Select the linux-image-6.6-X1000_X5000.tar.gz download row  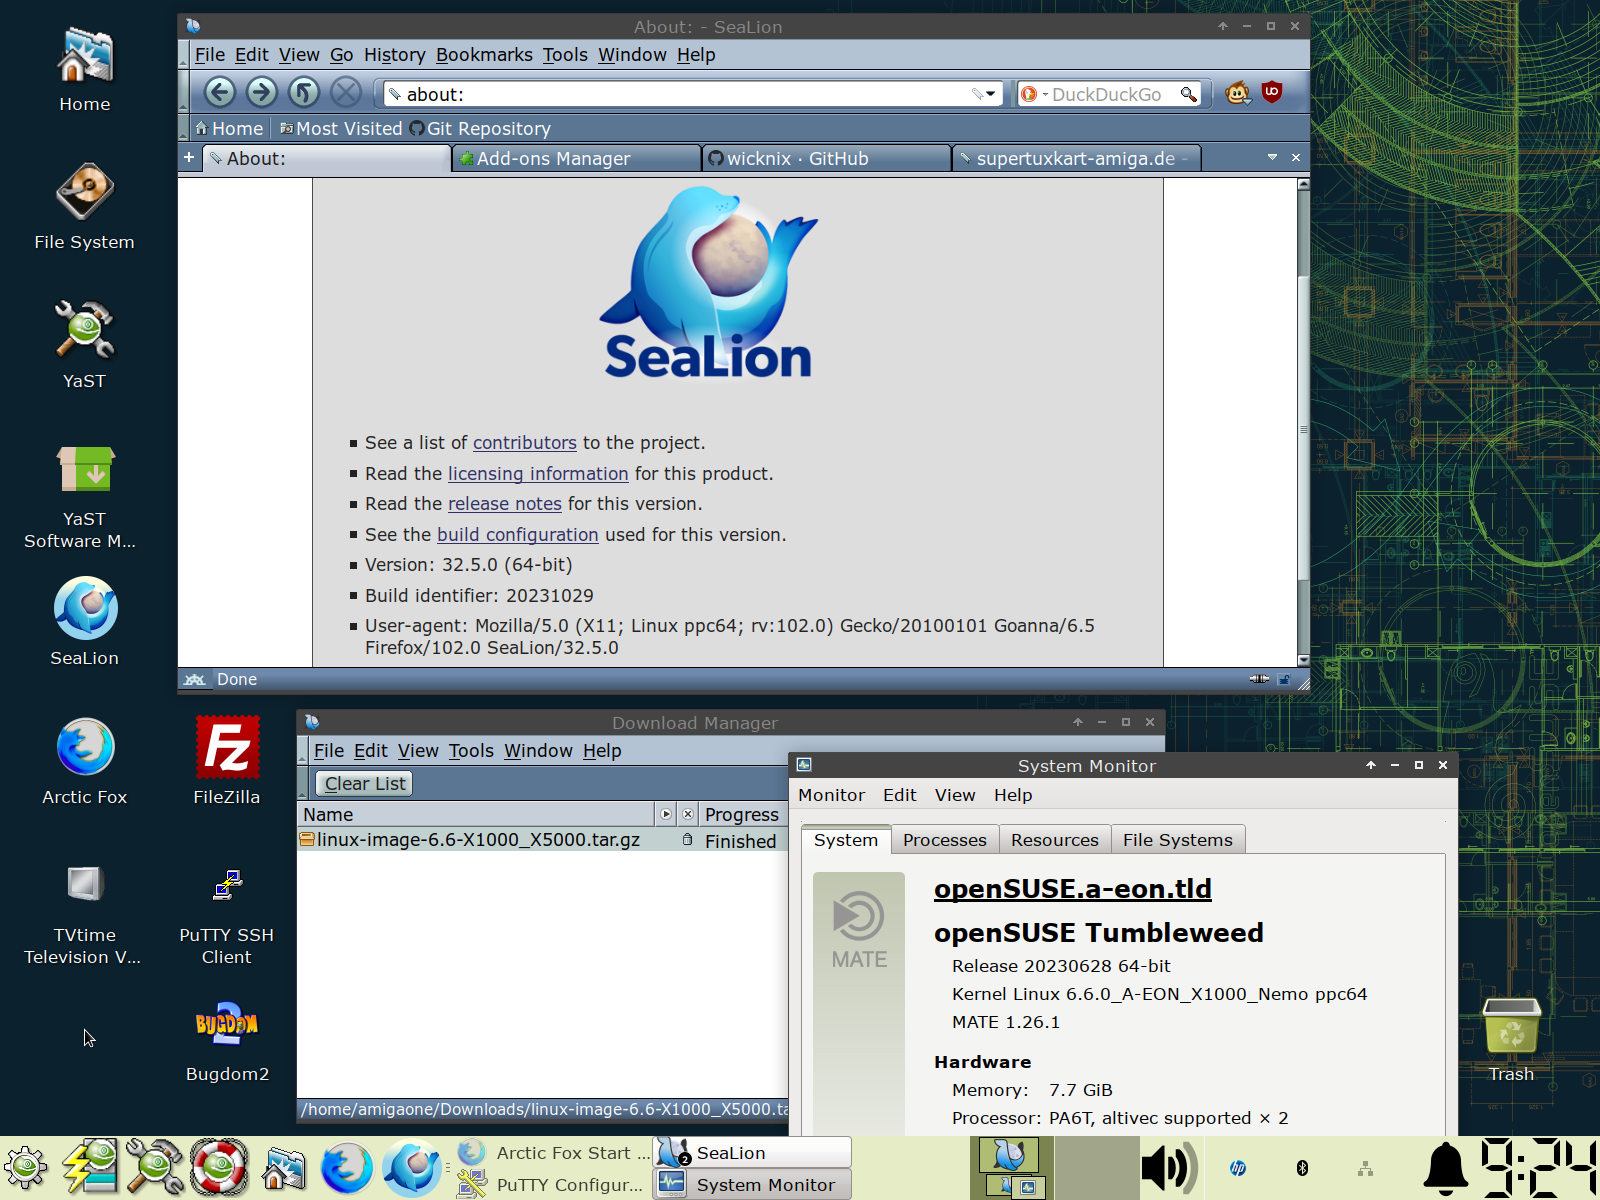coord(542,840)
